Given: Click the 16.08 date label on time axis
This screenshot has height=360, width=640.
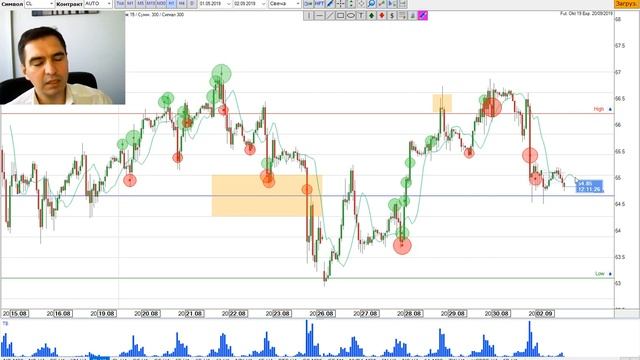Looking at the screenshot, I should point(63,313).
